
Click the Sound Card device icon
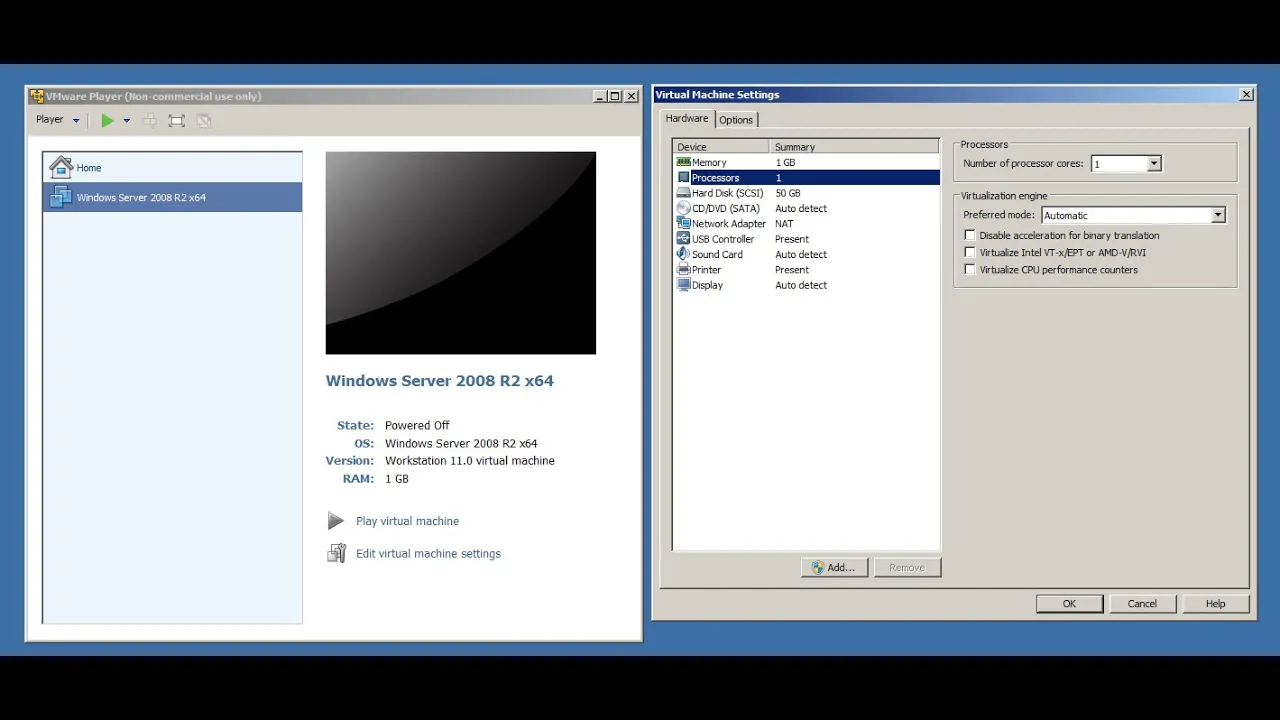coord(684,254)
